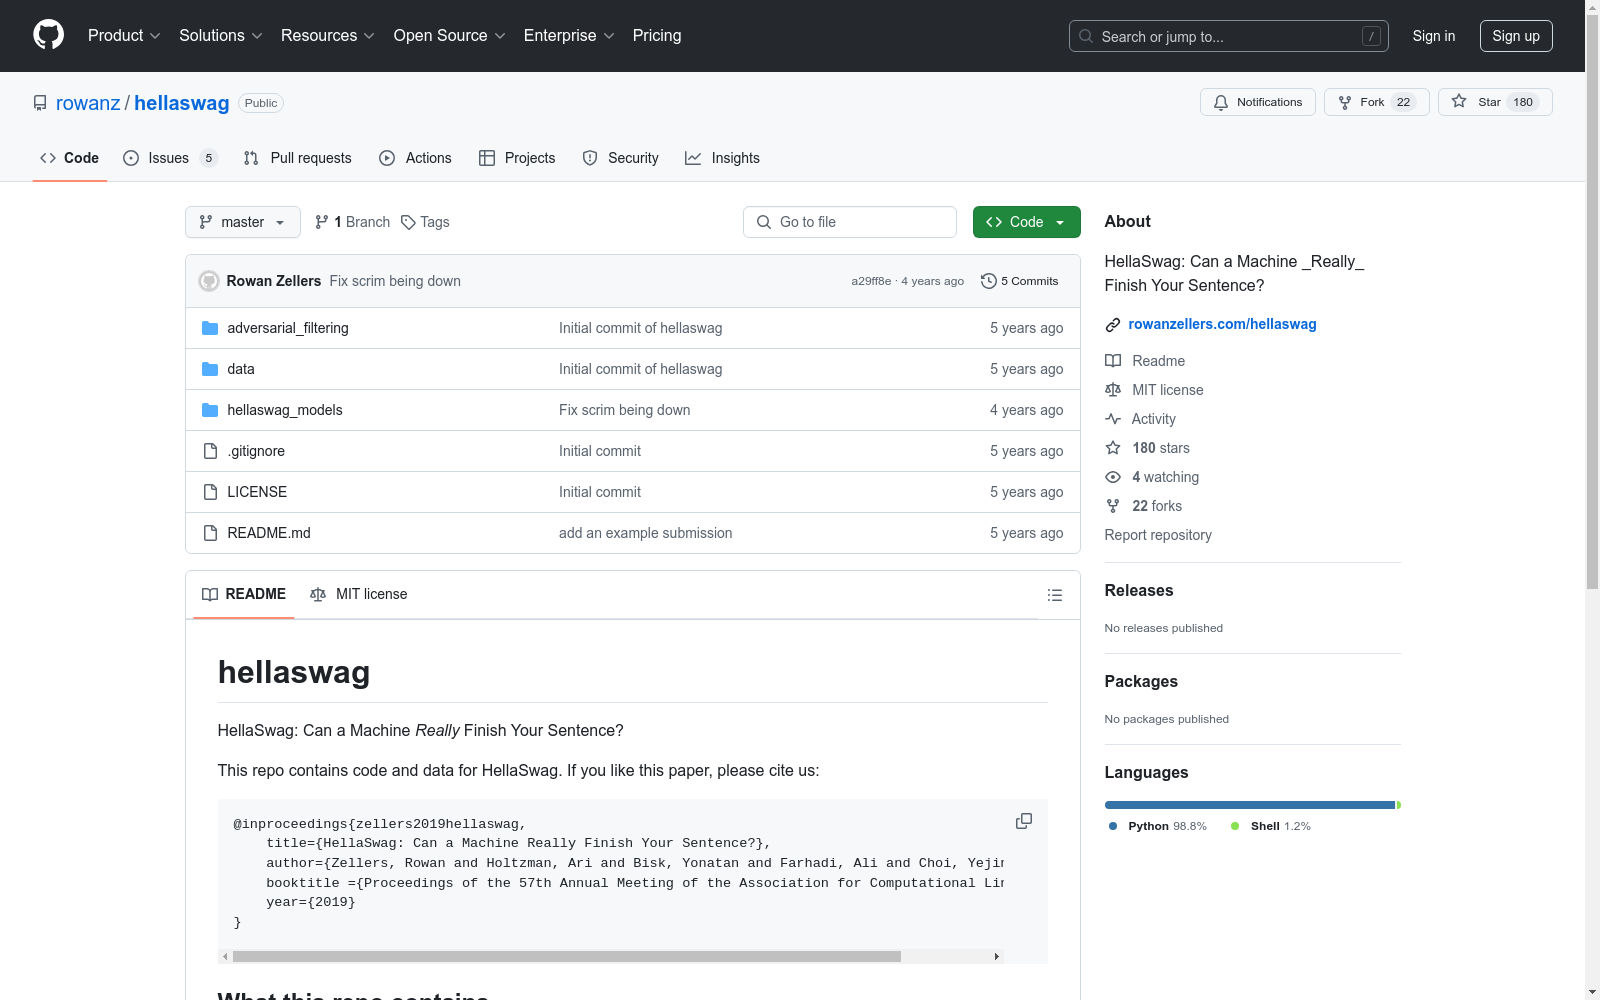The width and height of the screenshot is (1600, 1000).
Task: Focus the Search or jump to field
Action: (1229, 36)
